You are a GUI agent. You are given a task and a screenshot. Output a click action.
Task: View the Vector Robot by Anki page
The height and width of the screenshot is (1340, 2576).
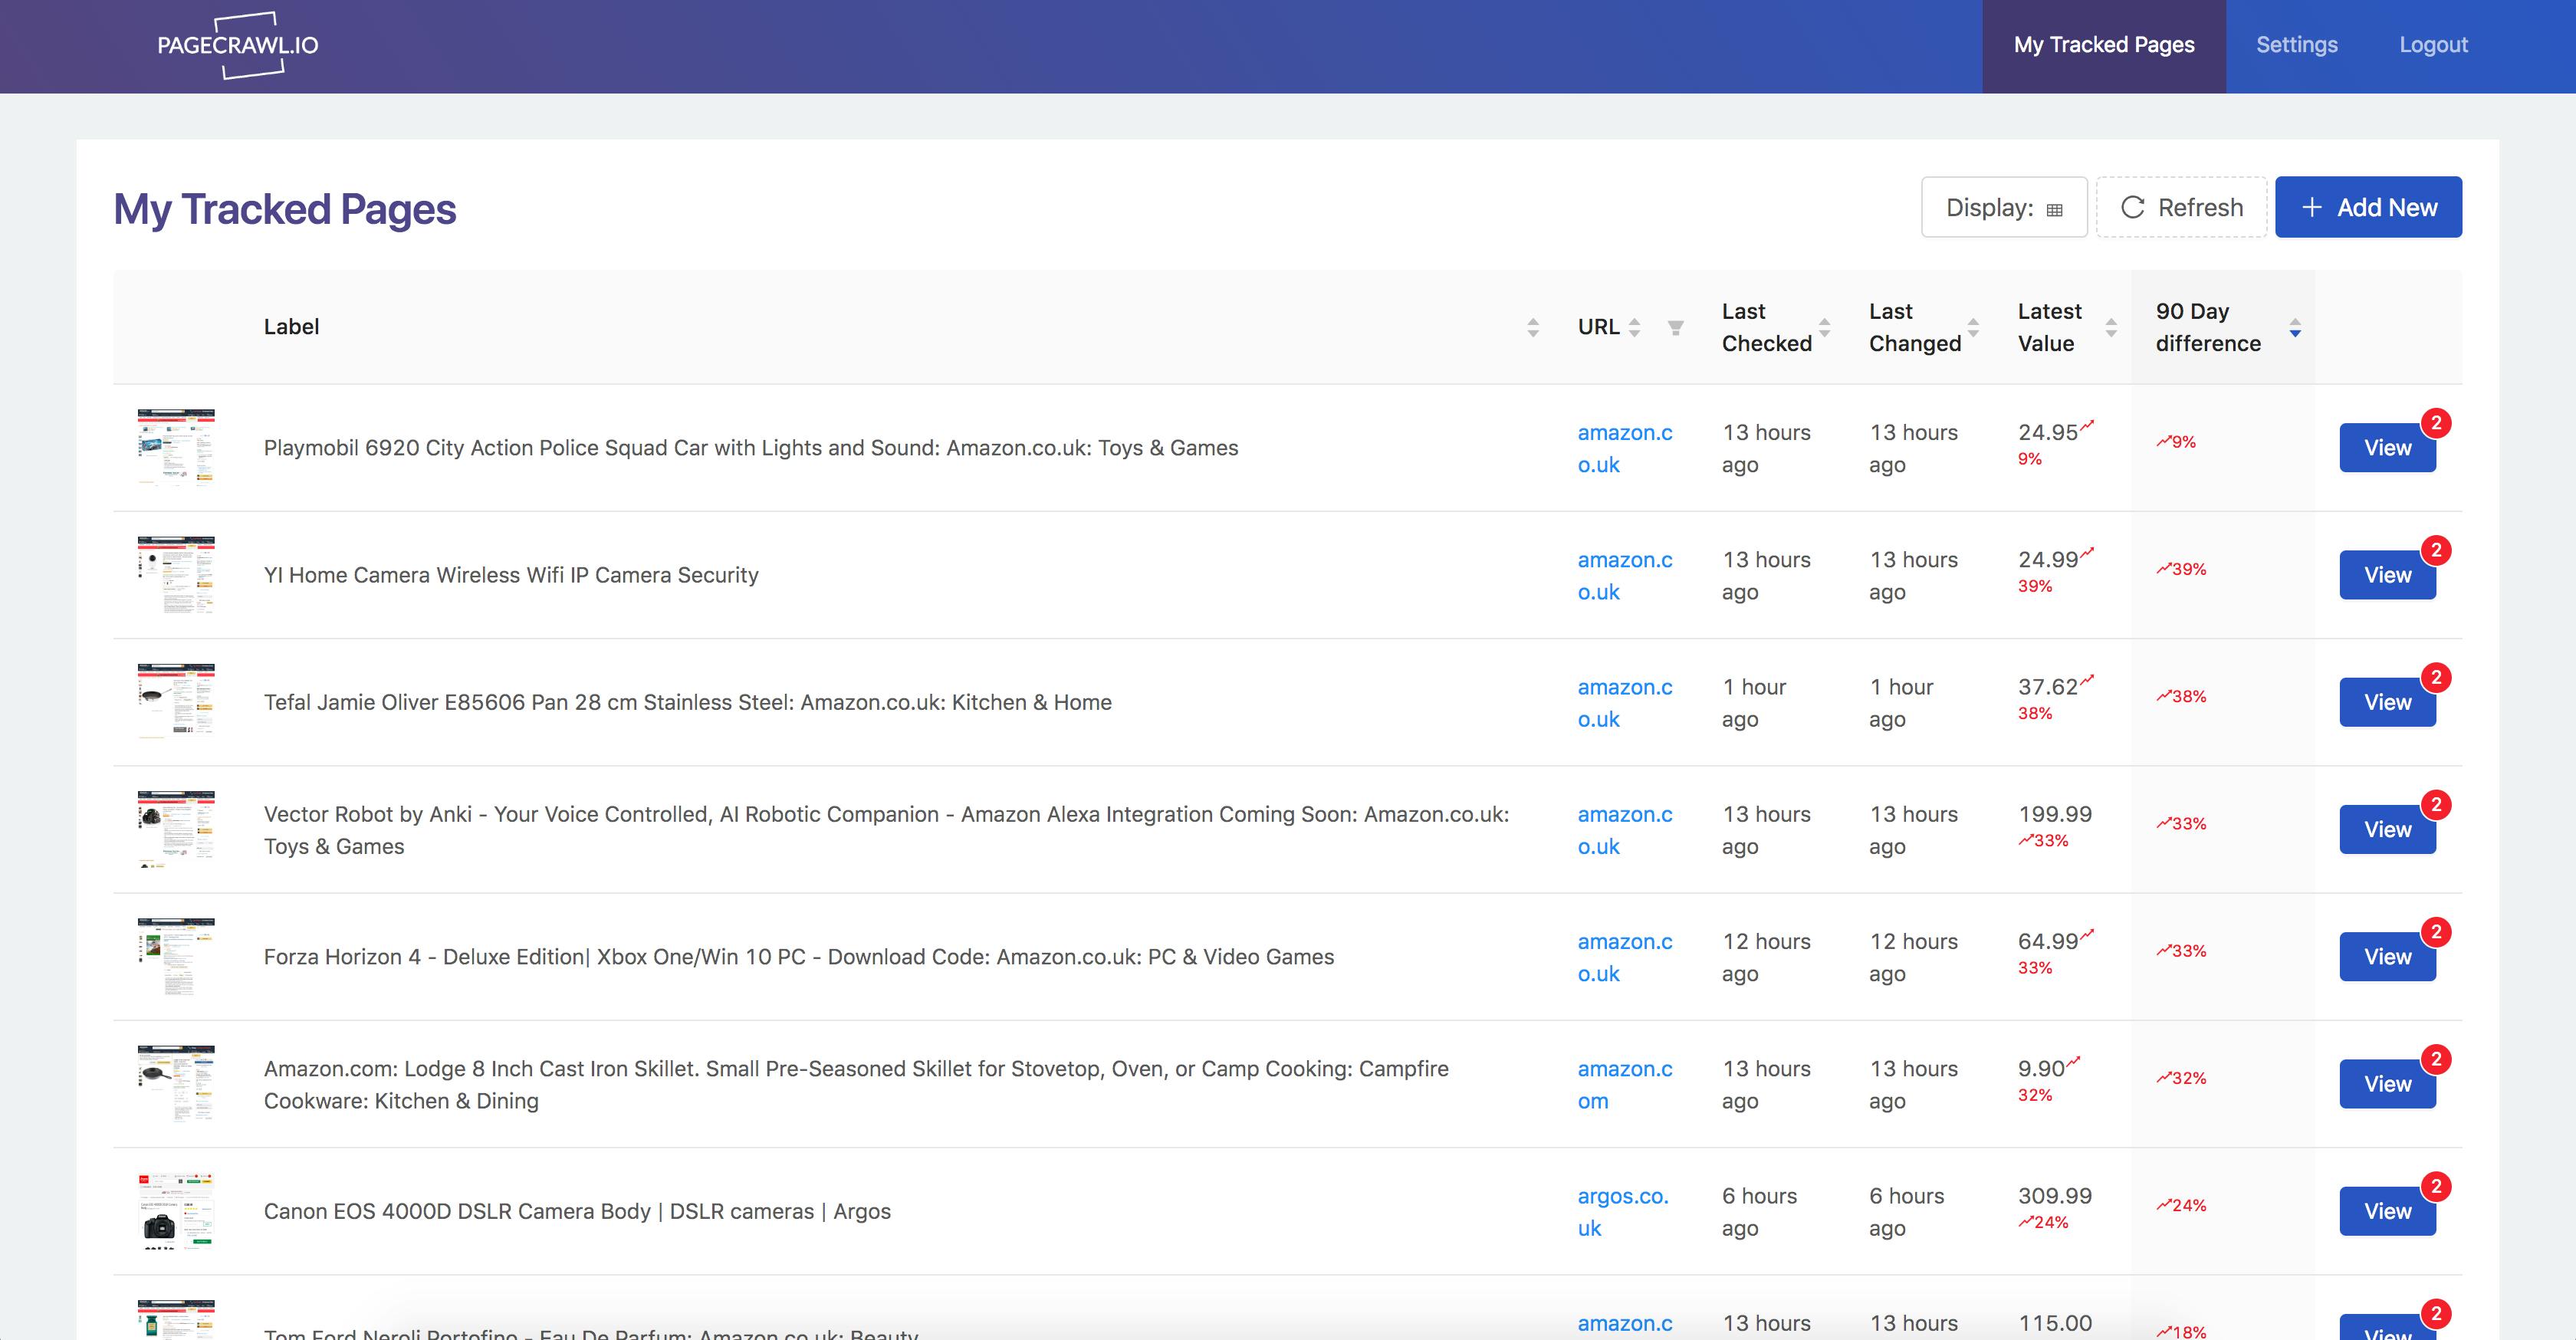click(x=2387, y=829)
